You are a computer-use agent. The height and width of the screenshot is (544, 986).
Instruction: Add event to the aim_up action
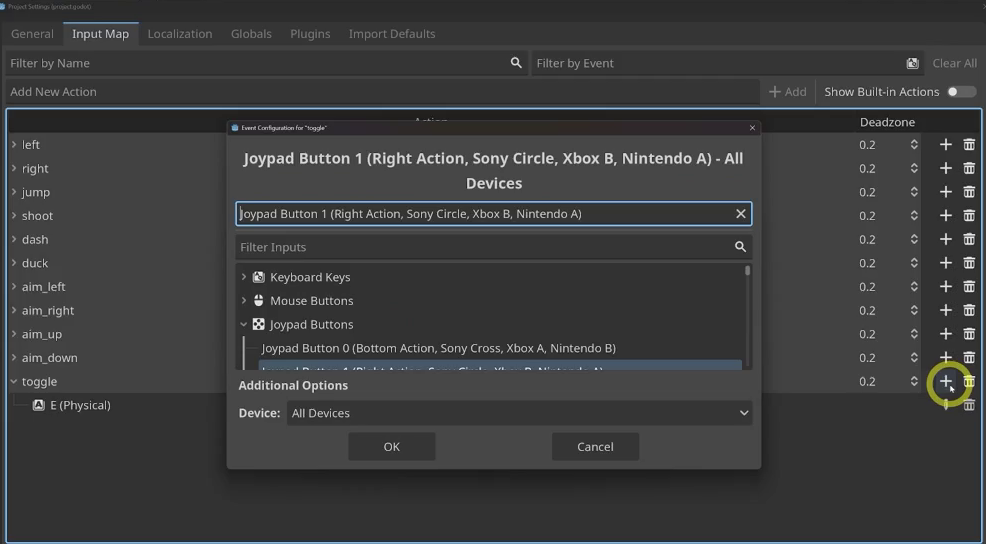[945, 334]
